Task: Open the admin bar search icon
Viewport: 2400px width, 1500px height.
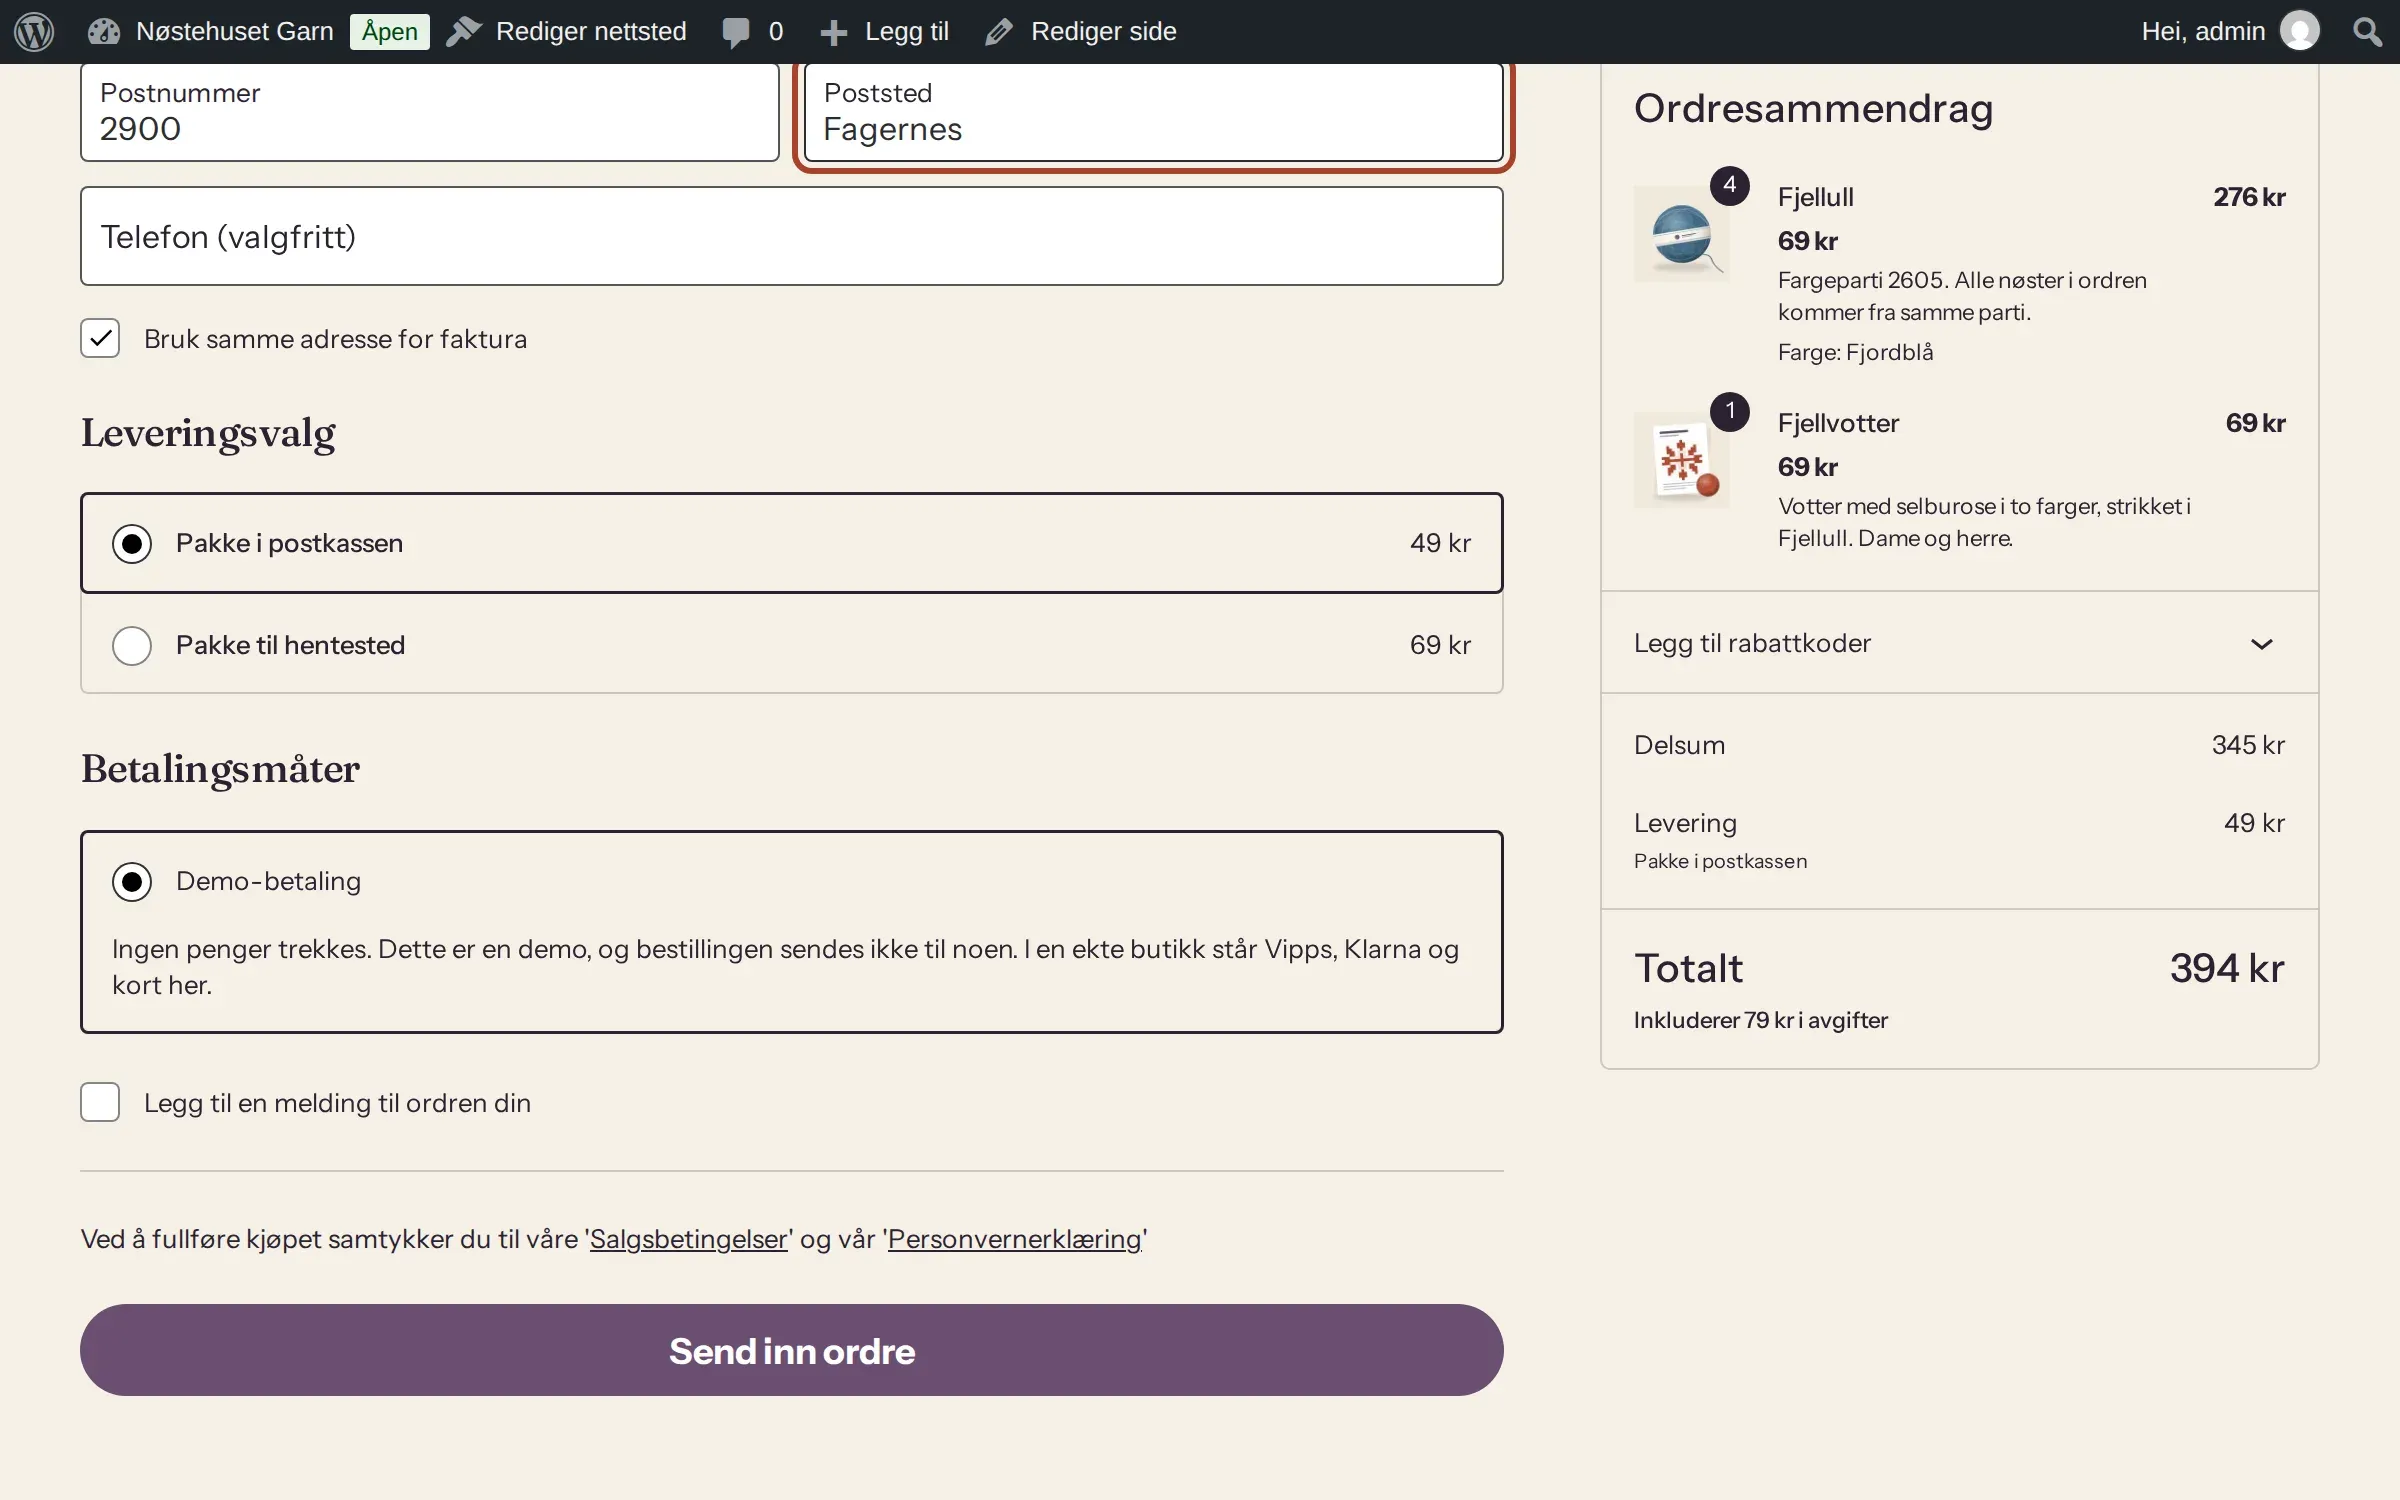Action: tap(2367, 32)
